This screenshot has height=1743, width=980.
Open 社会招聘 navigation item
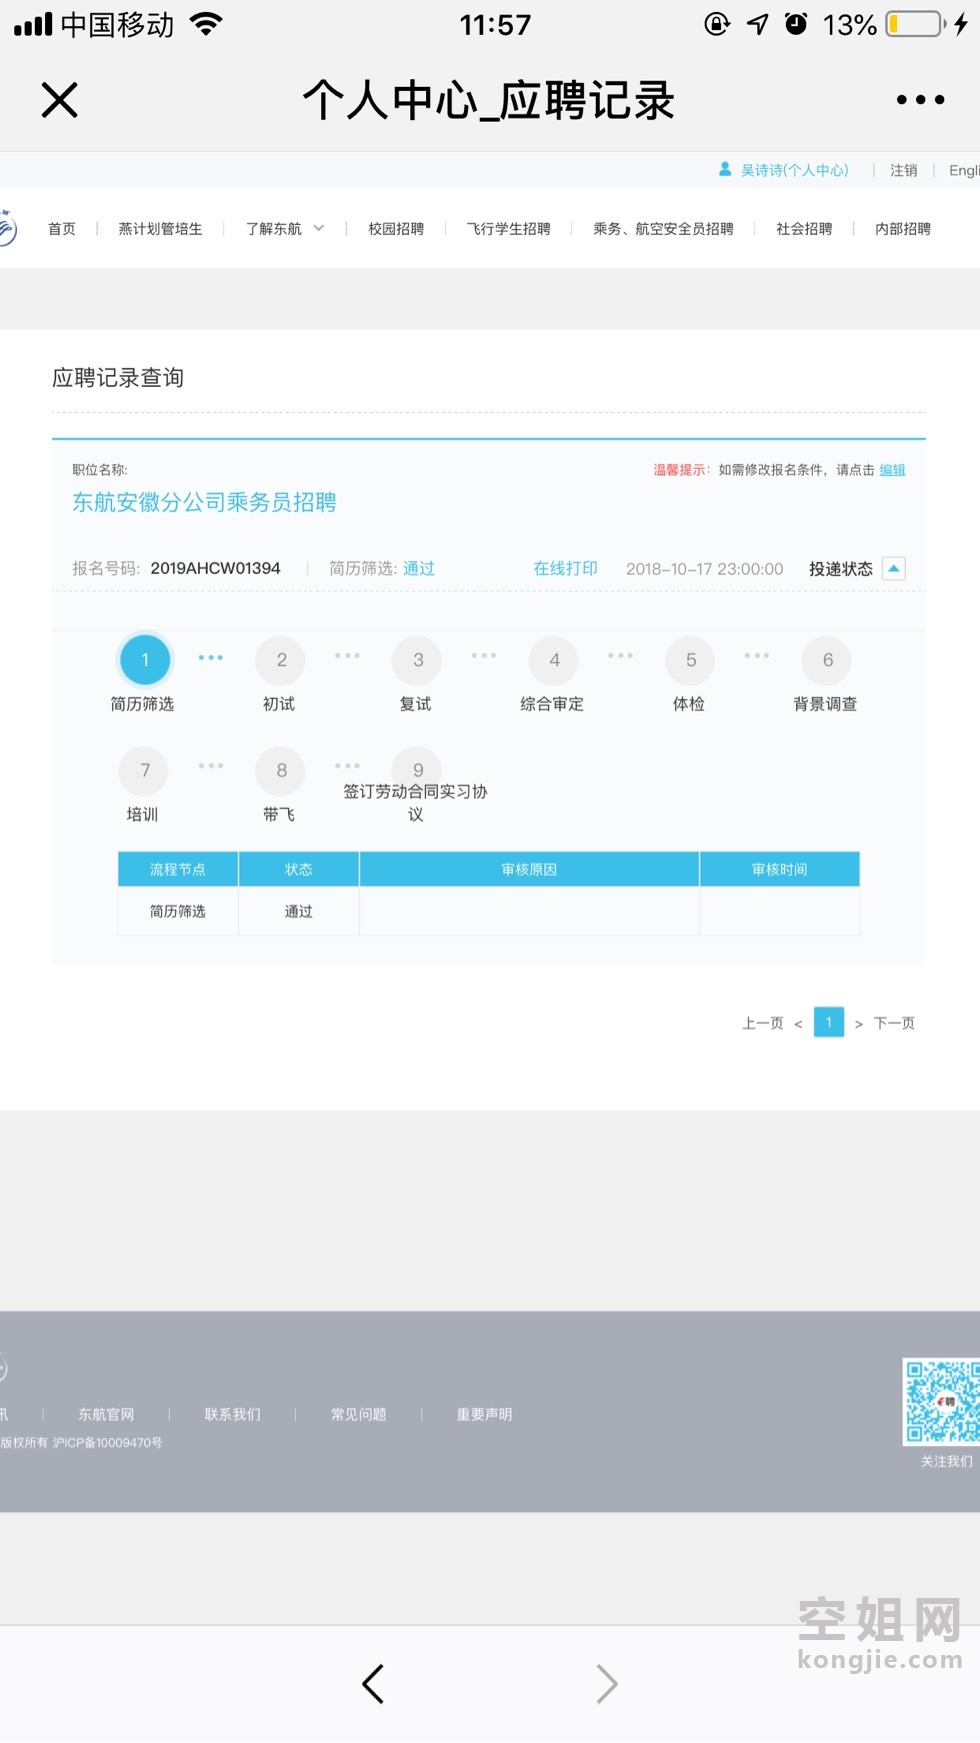804,229
